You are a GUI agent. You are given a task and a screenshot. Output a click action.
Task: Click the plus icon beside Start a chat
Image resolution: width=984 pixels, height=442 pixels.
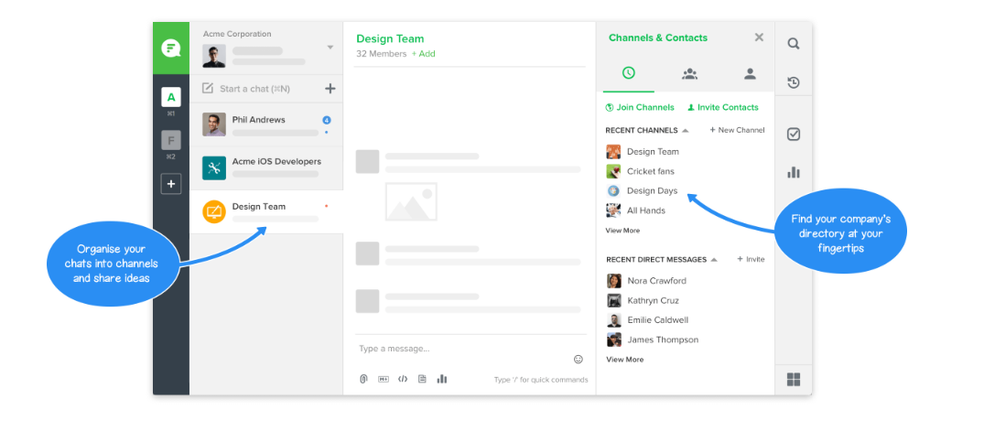(330, 89)
